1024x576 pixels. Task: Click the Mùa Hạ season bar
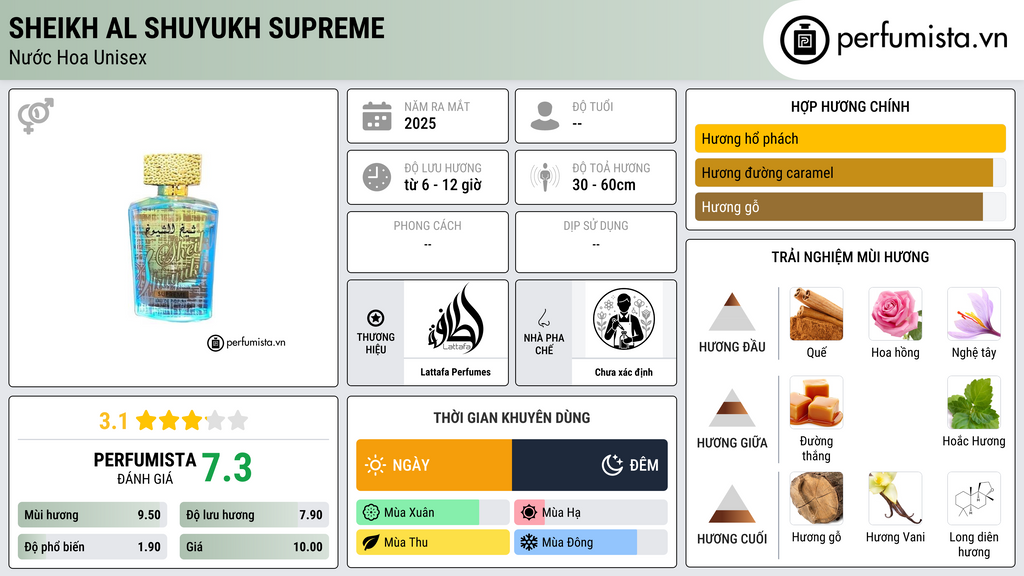point(590,513)
